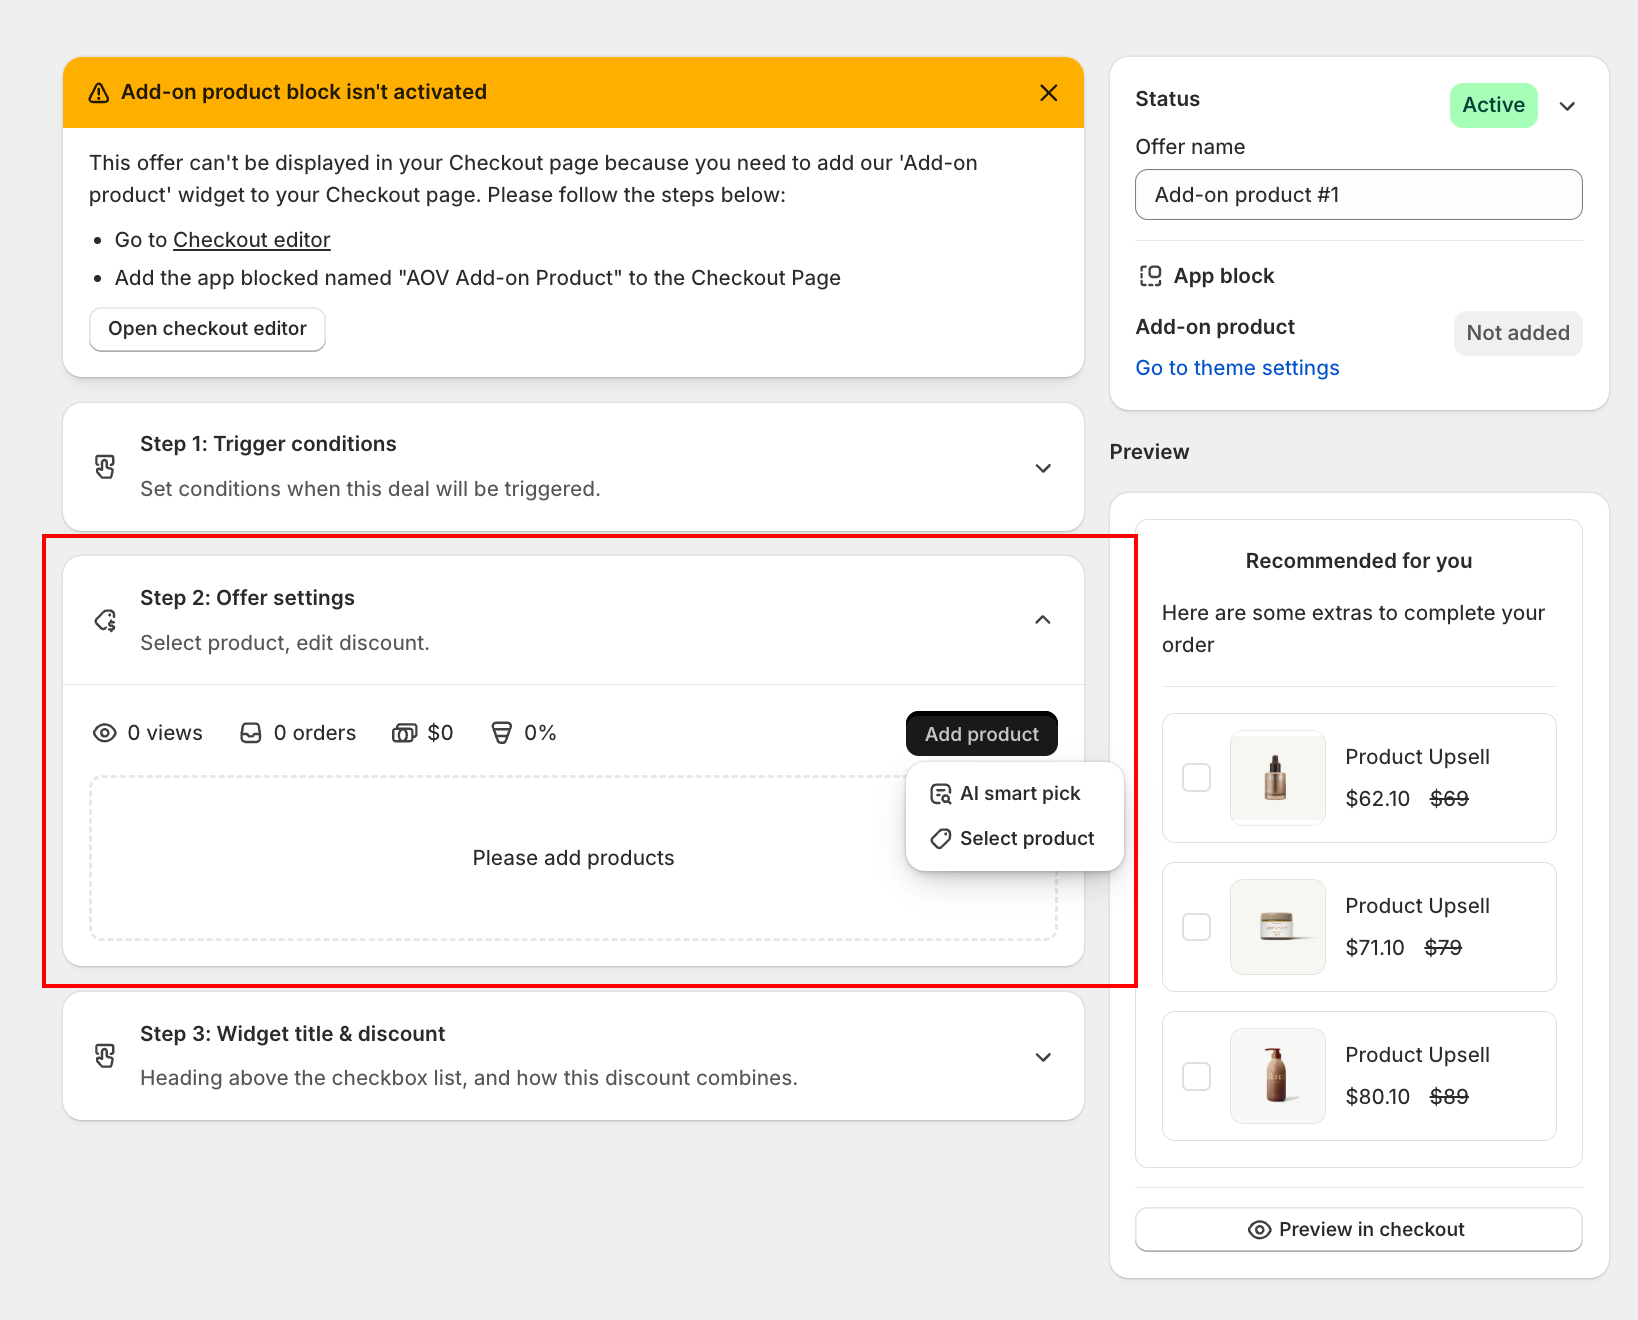Screen dimensions: 1638x1320
Task: Check the $71.10 Product Upsell checkbox
Action: click(x=1197, y=927)
